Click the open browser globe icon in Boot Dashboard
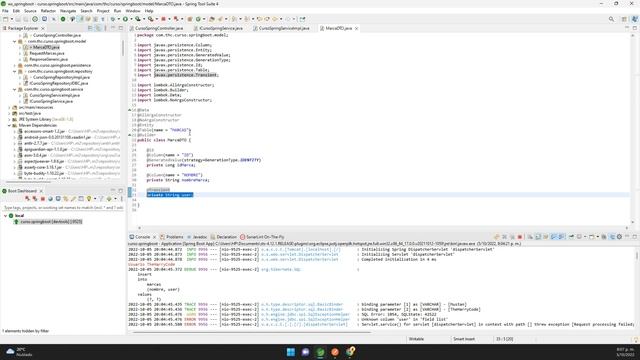 pyautogui.click(x=50, y=199)
